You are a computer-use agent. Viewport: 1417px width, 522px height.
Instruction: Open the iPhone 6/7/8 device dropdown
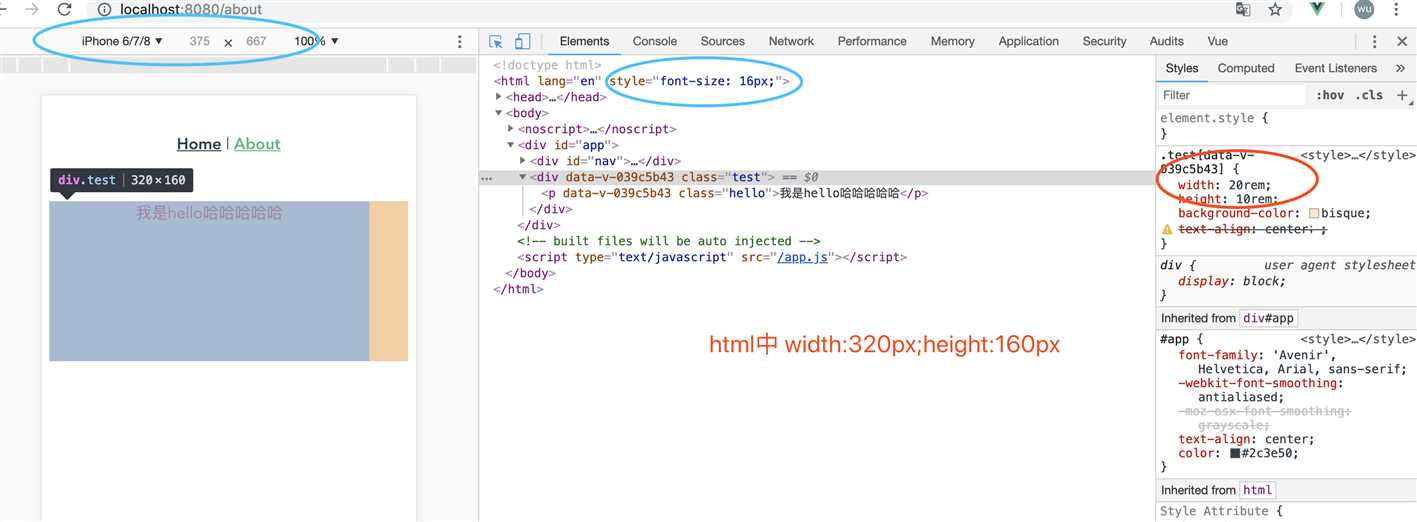pyautogui.click(x=122, y=41)
